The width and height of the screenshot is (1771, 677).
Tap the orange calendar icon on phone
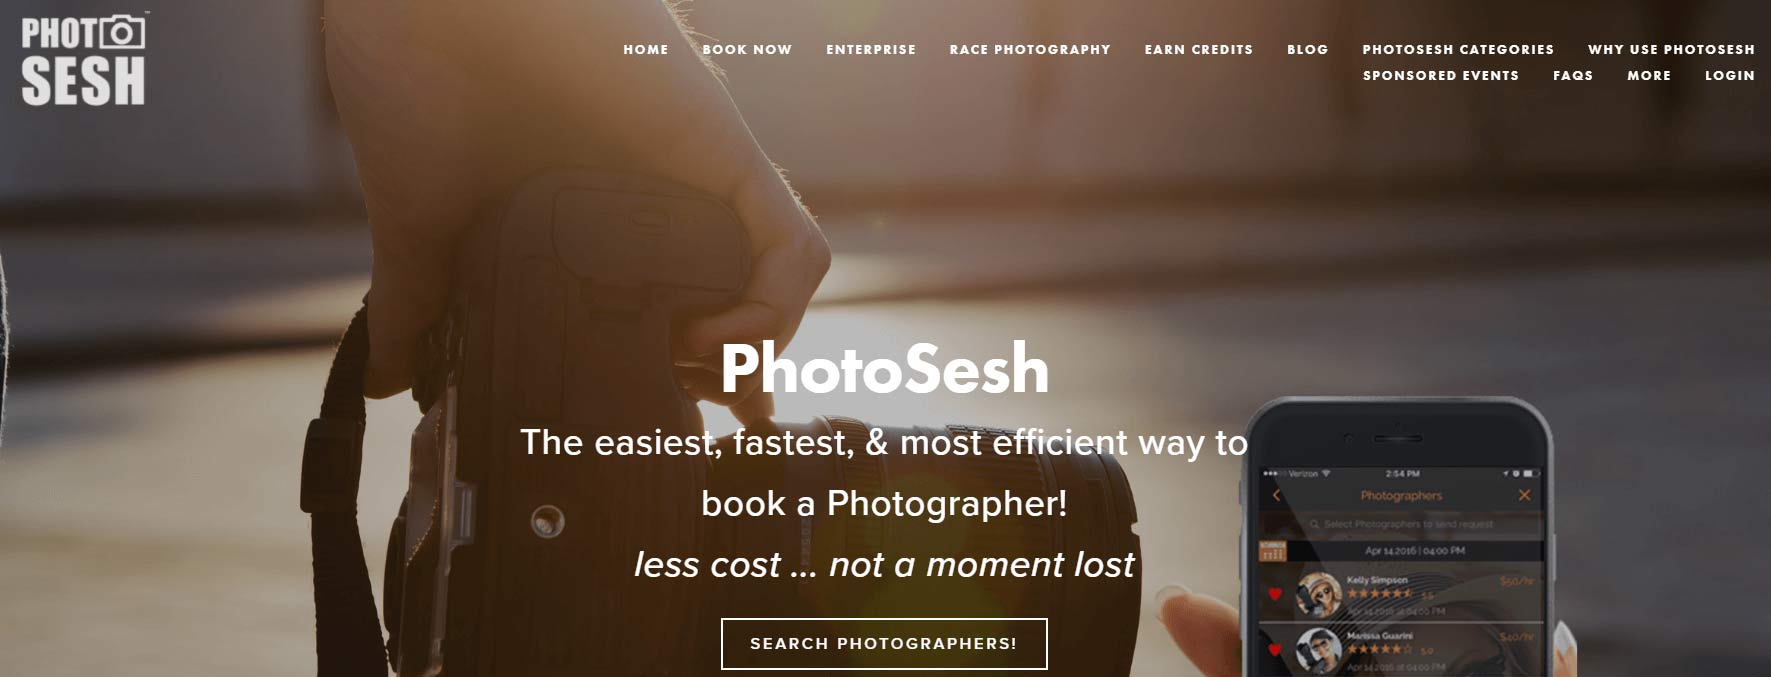tap(1272, 551)
